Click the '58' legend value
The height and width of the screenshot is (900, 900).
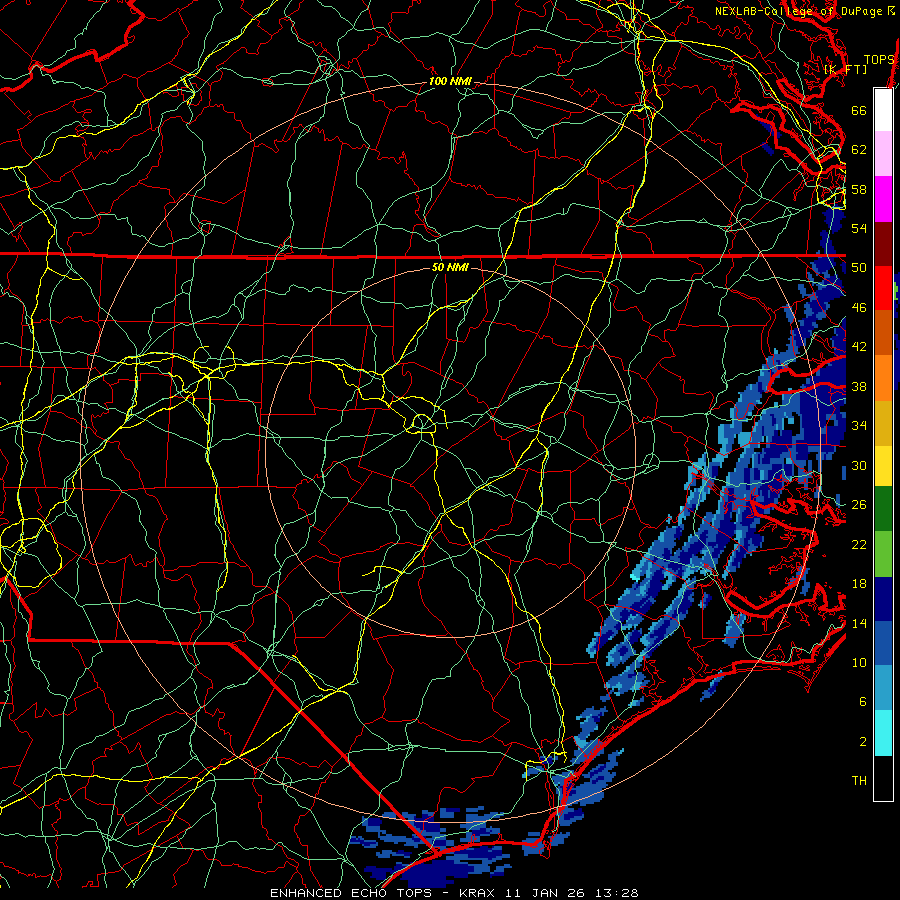(x=859, y=189)
